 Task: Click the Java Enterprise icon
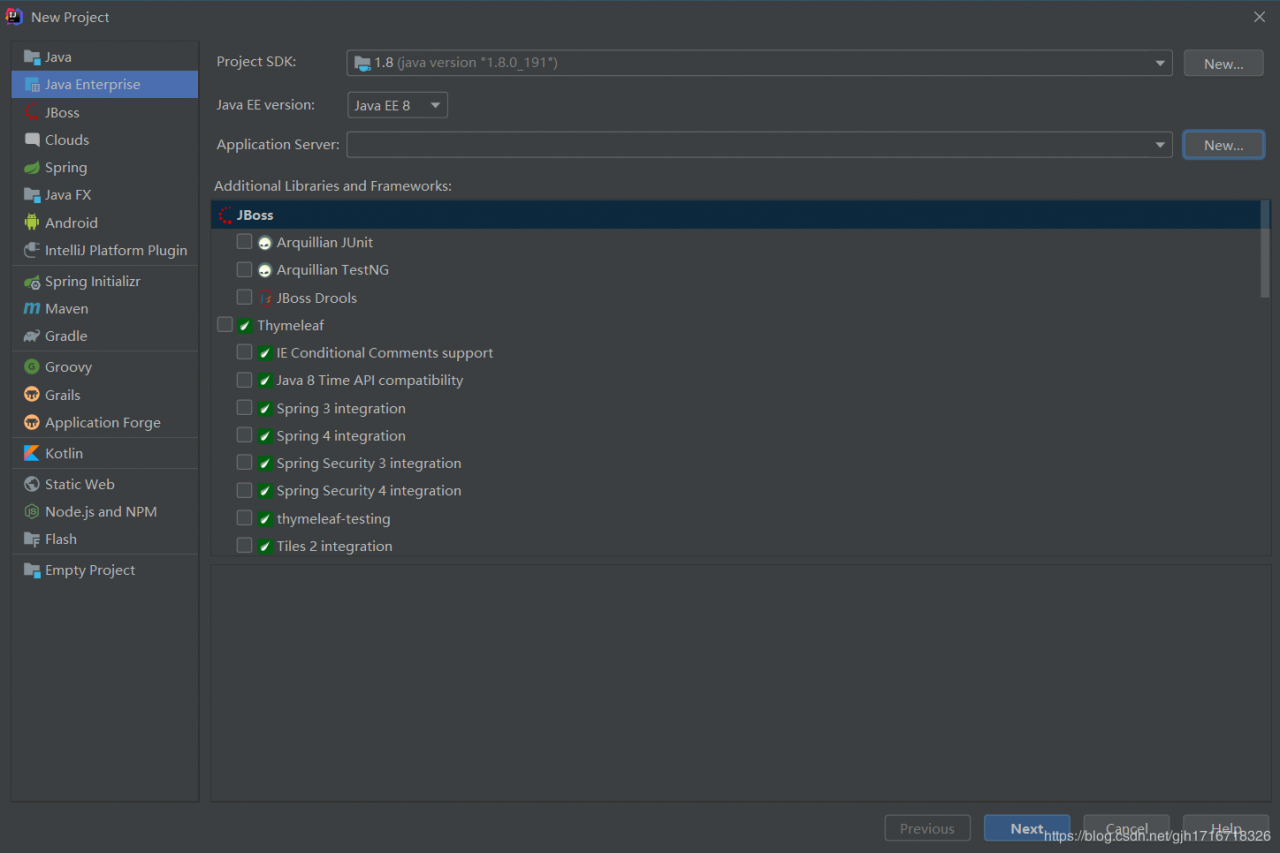32,85
